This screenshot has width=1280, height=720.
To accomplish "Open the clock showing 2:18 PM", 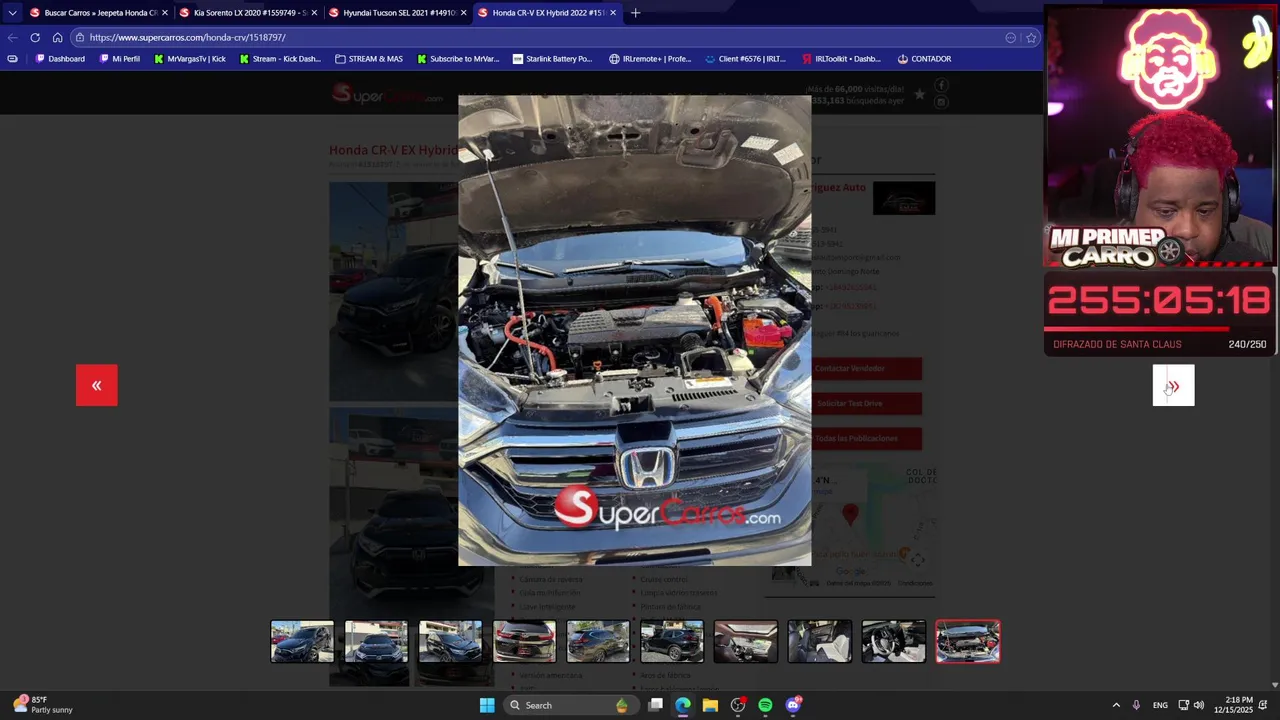I will (1233, 705).
